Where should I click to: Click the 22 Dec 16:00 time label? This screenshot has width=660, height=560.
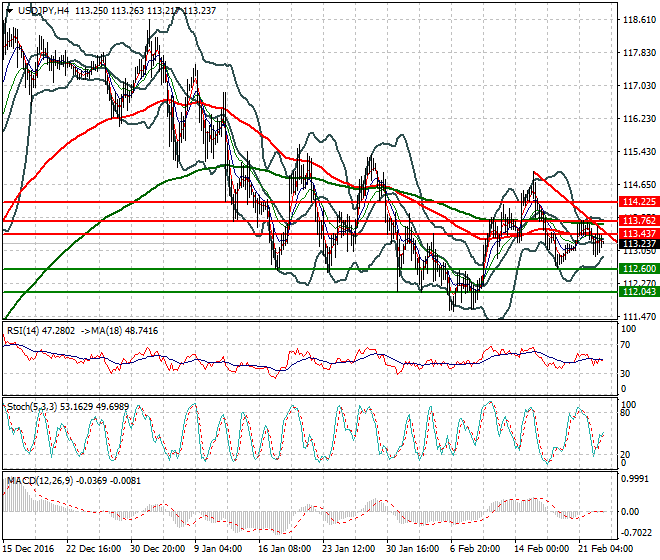point(93,549)
